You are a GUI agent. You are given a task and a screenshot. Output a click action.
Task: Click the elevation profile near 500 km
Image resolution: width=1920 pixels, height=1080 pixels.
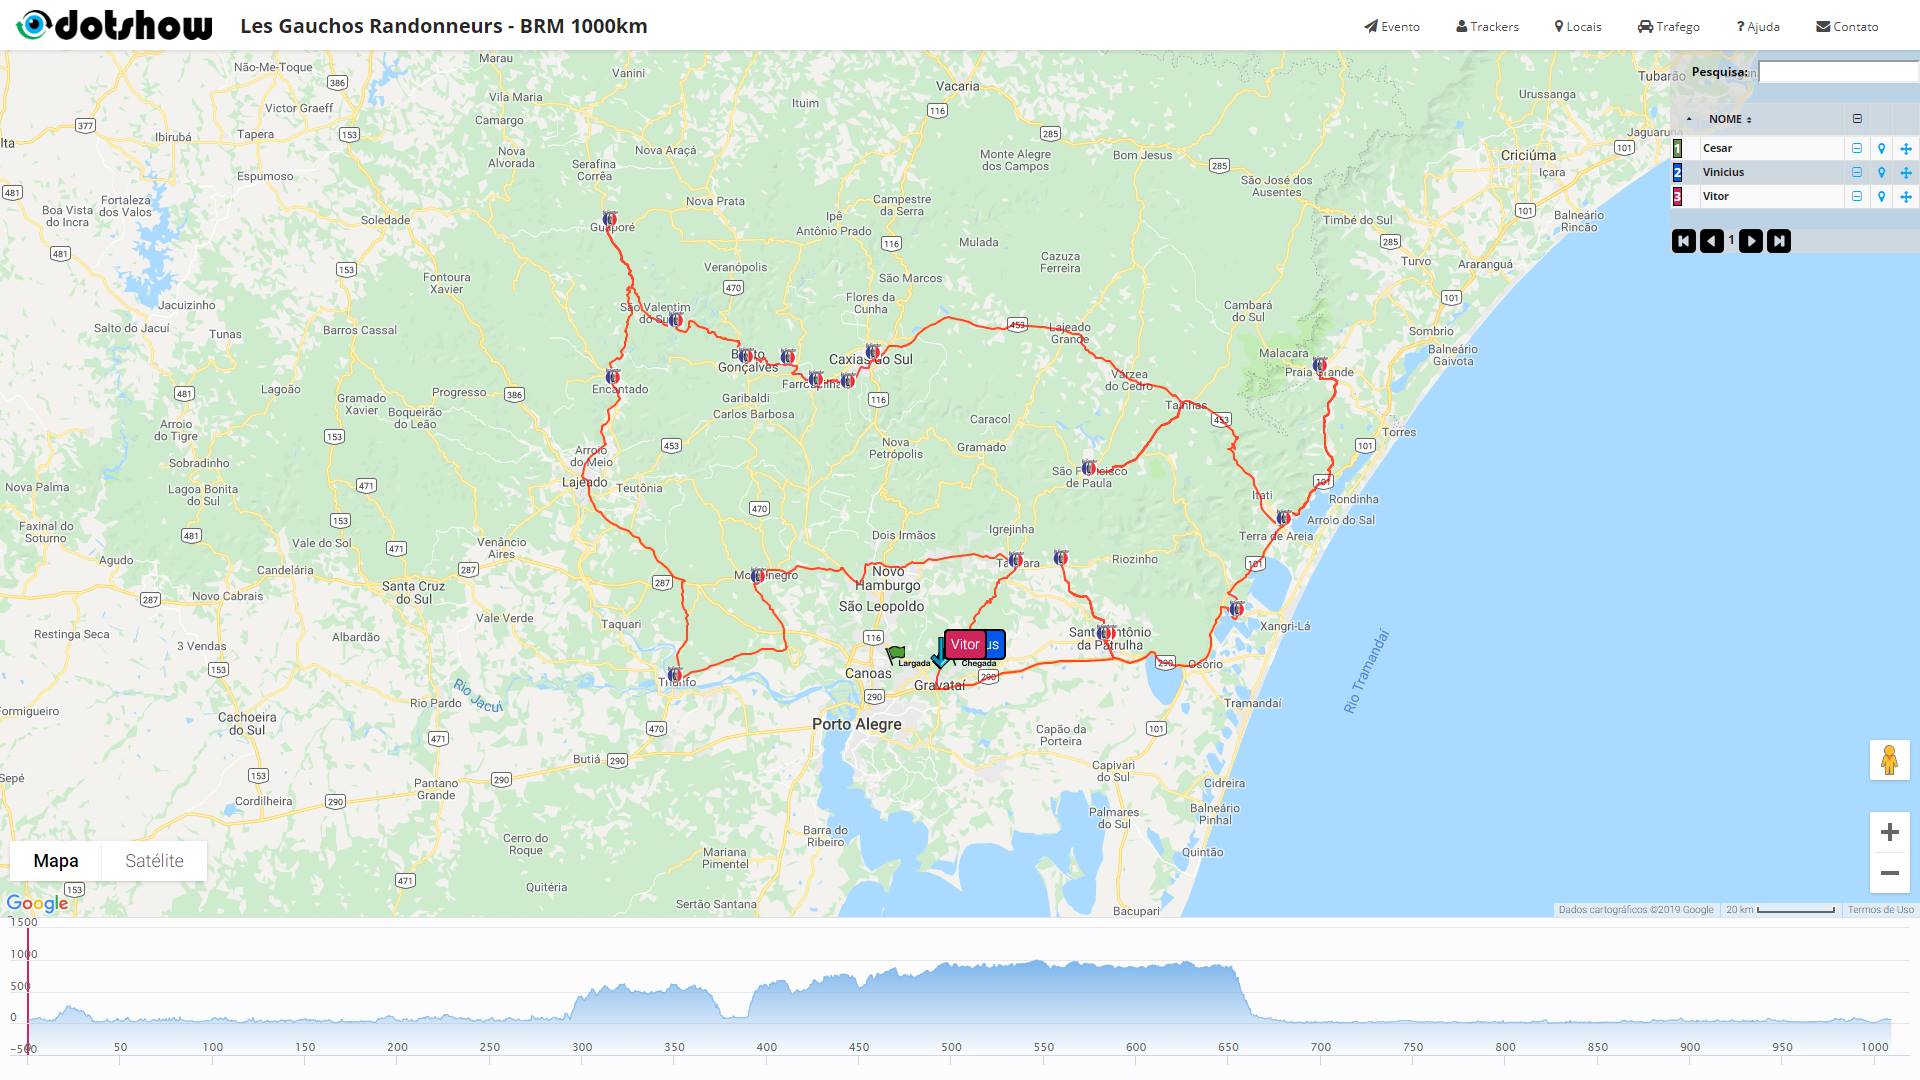(951, 990)
